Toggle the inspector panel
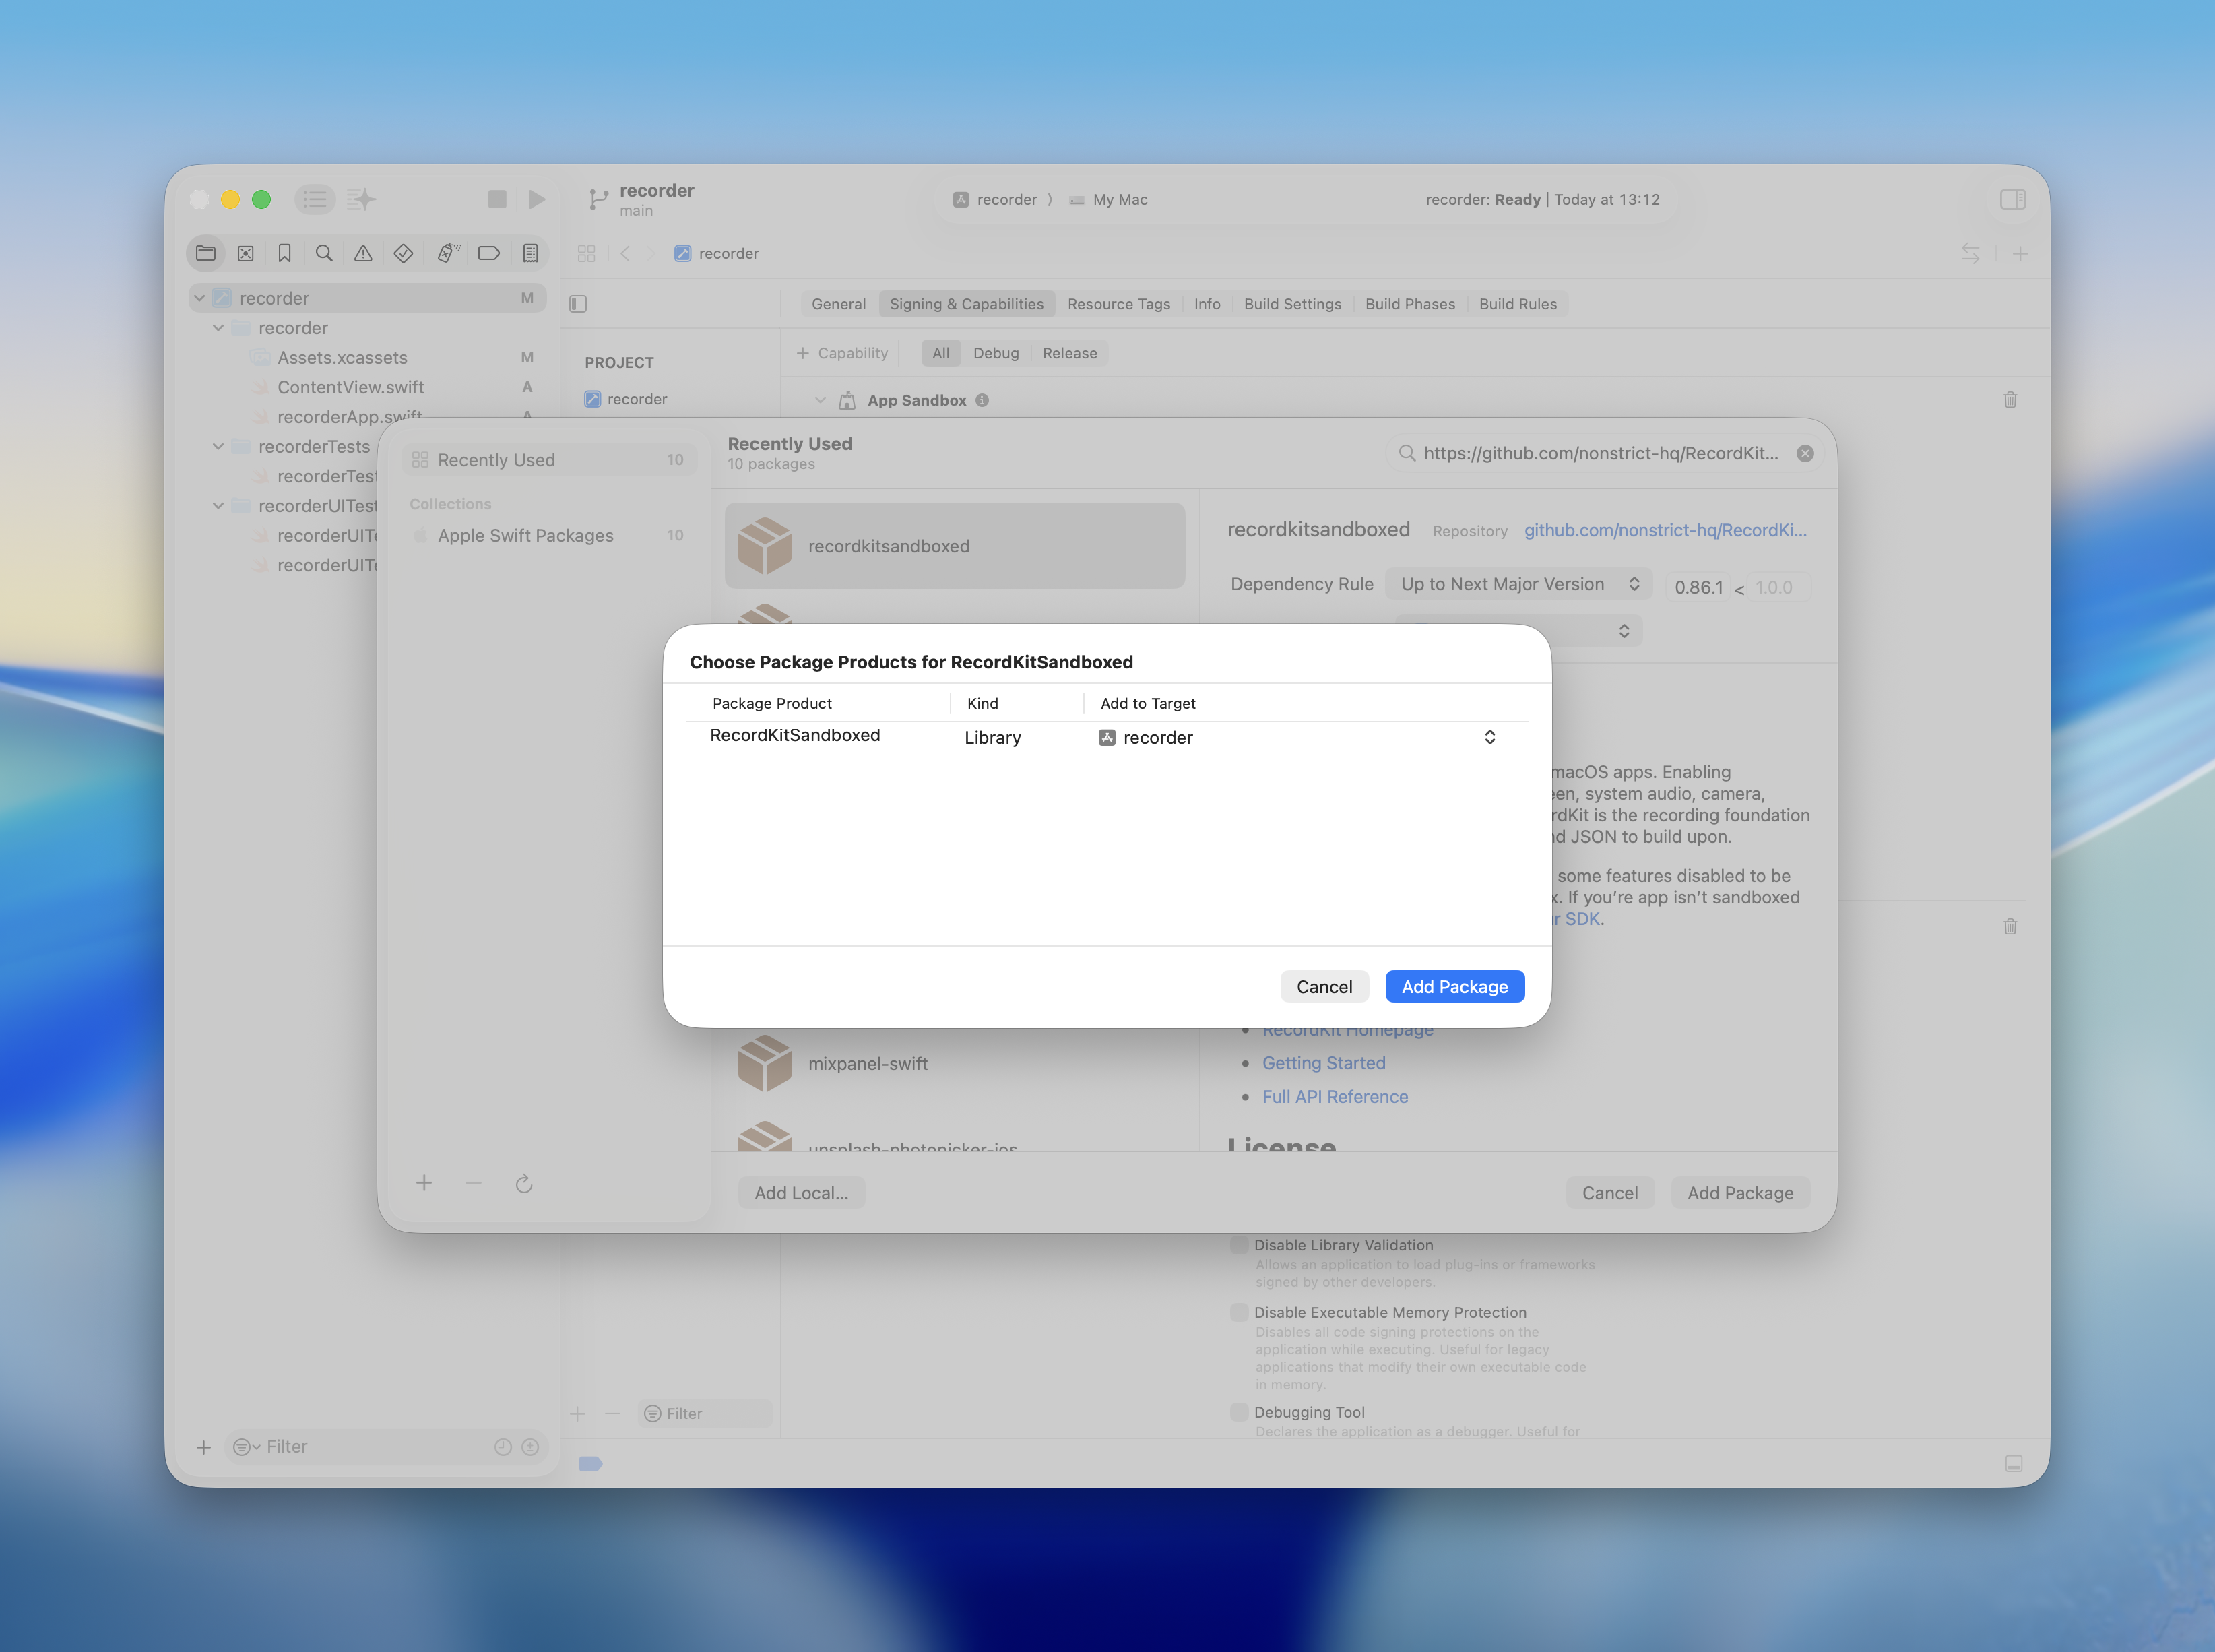 (2013, 199)
